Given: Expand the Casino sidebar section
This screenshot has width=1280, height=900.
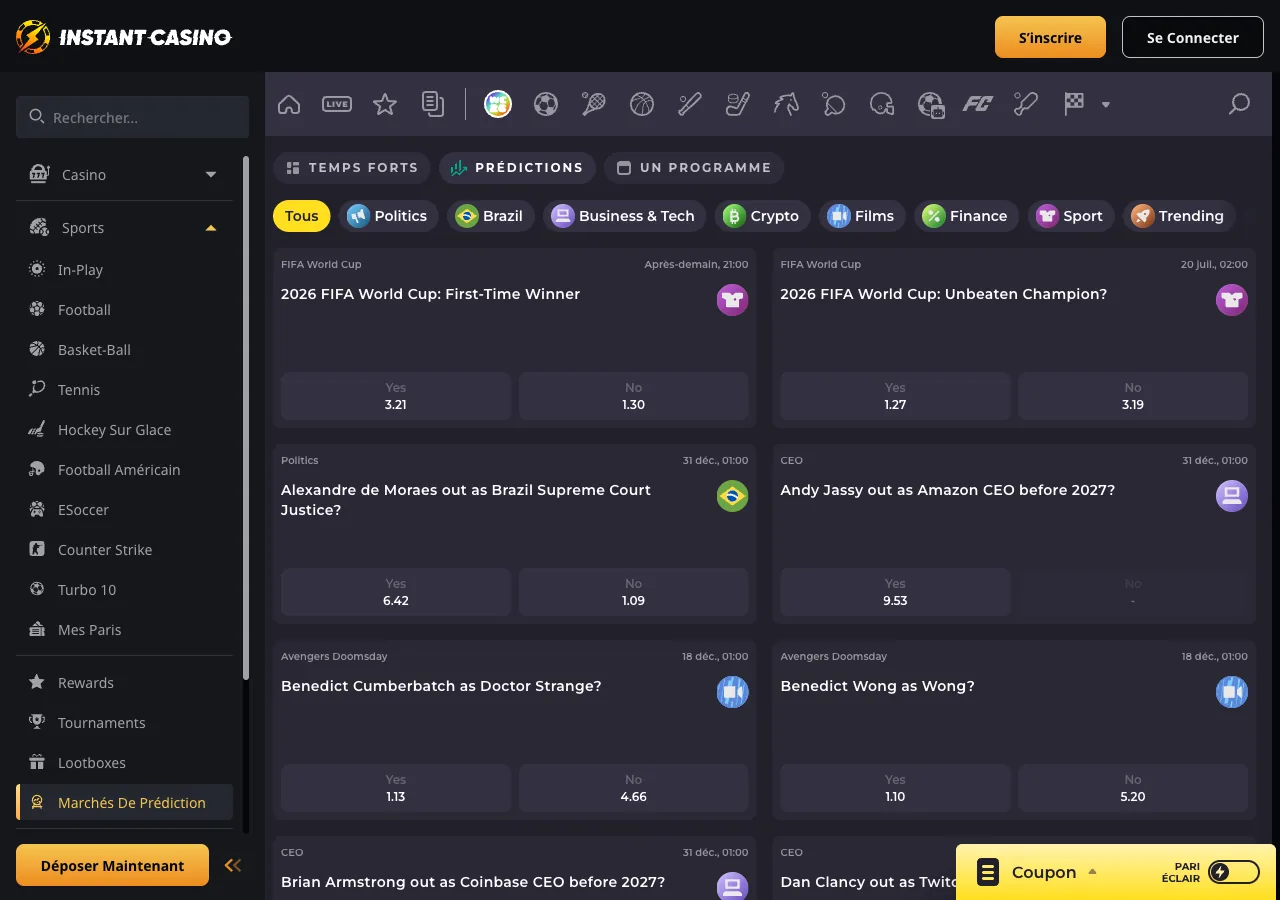Looking at the screenshot, I should pos(124,174).
